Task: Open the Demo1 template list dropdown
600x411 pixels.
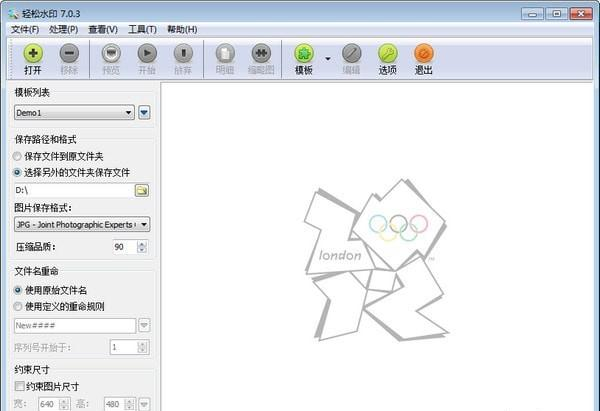Action: pyautogui.click(x=74, y=113)
